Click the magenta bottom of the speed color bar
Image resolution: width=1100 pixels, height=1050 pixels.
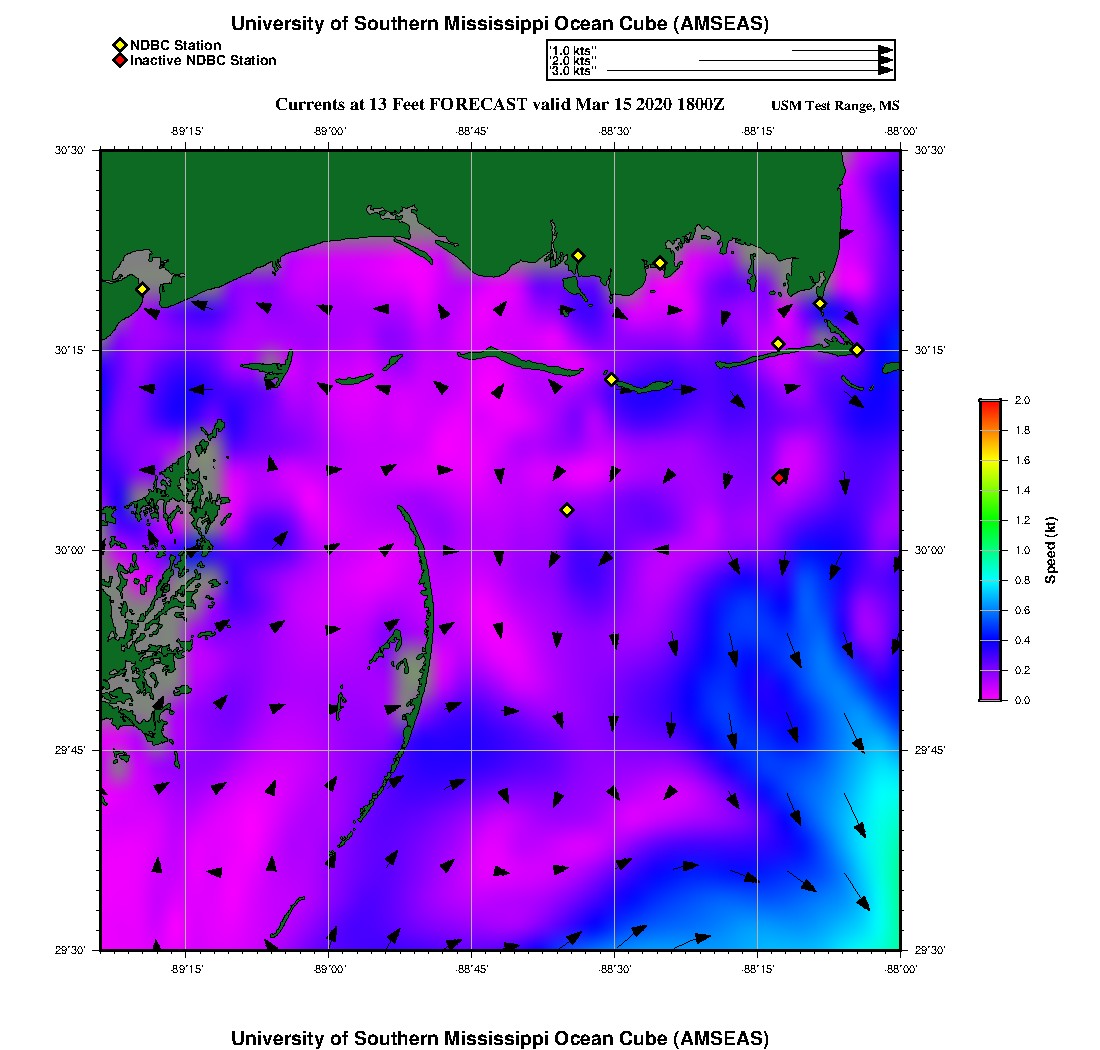tap(989, 693)
